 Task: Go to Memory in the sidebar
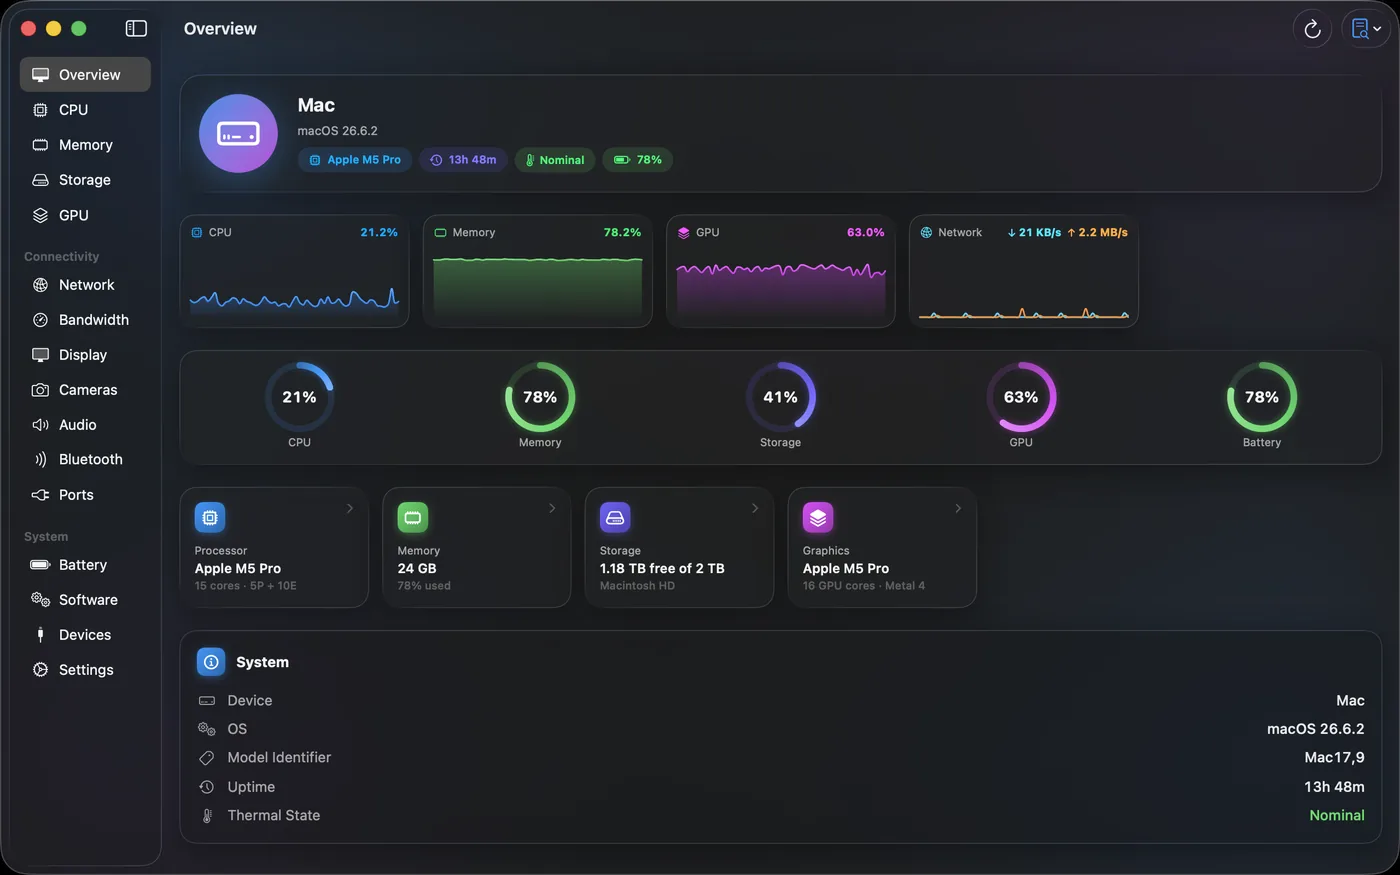pos(85,145)
